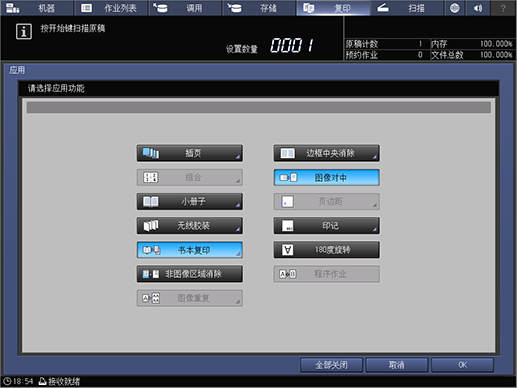Open the 机器 (Machine) tab
The width and height of the screenshot is (517, 388).
coord(37,8)
